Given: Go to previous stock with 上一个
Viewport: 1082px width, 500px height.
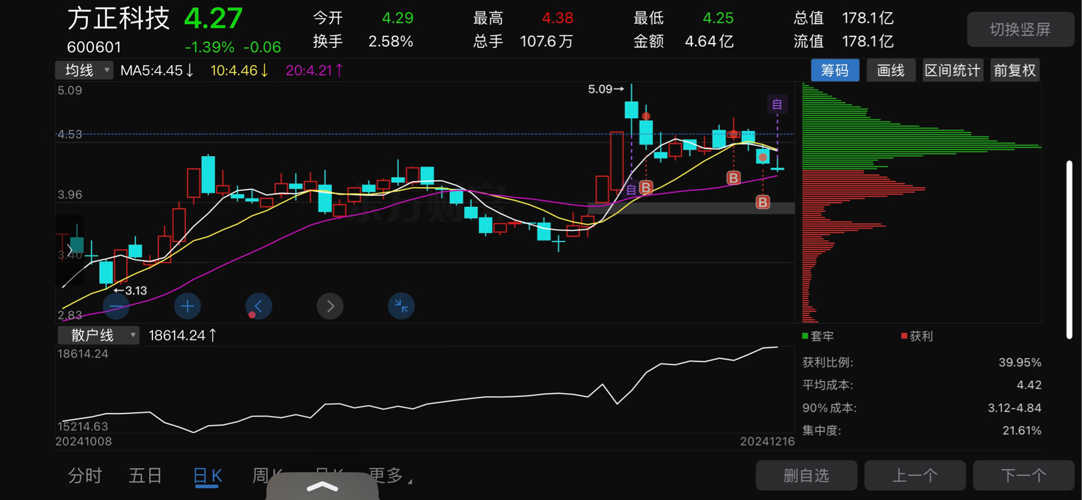Looking at the screenshot, I should tap(915, 475).
